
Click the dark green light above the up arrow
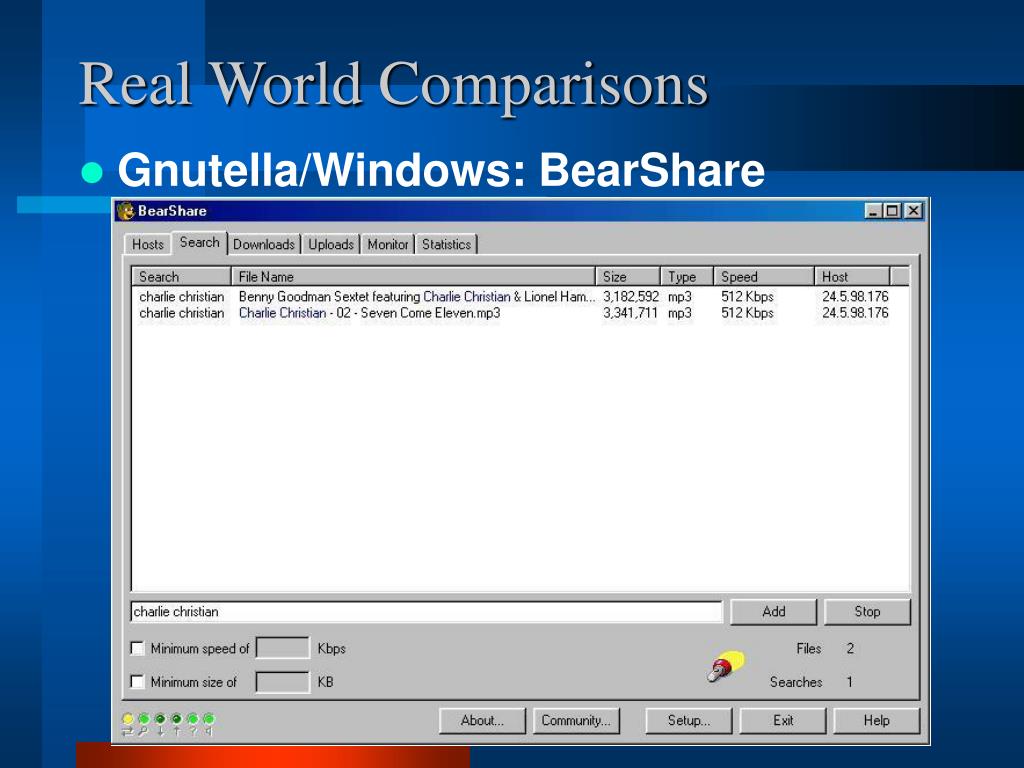click(176, 718)
